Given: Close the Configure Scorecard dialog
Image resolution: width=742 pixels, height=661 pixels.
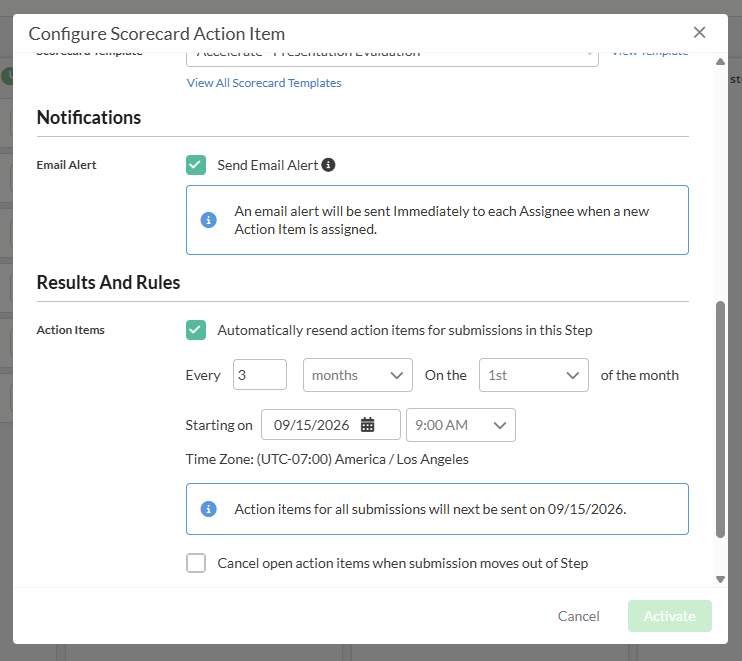Looking at the screenshot, I should pyautogui.click(x=699, y=33).
